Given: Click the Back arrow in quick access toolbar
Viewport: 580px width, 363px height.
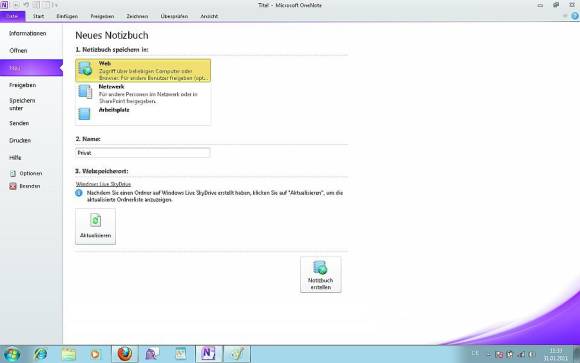Looking at the screenshot, I should [x=17, y=5].
